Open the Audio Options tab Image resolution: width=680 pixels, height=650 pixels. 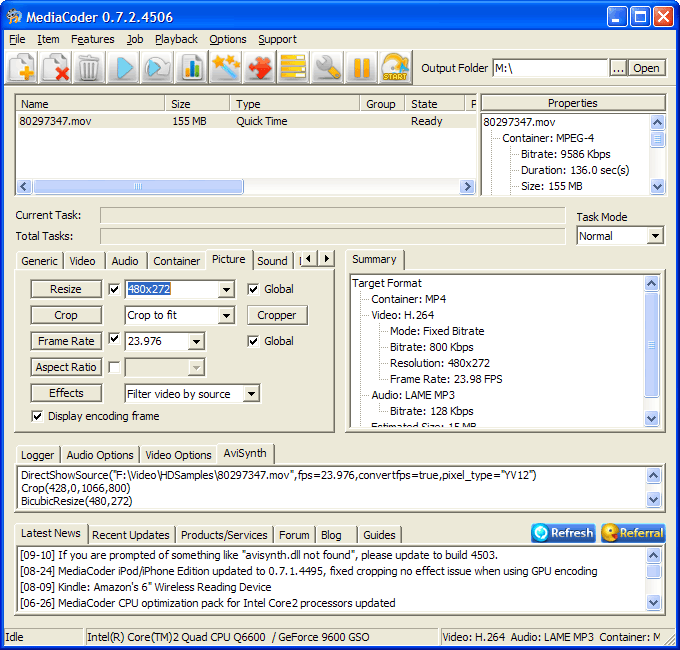[x=100, y=455]
